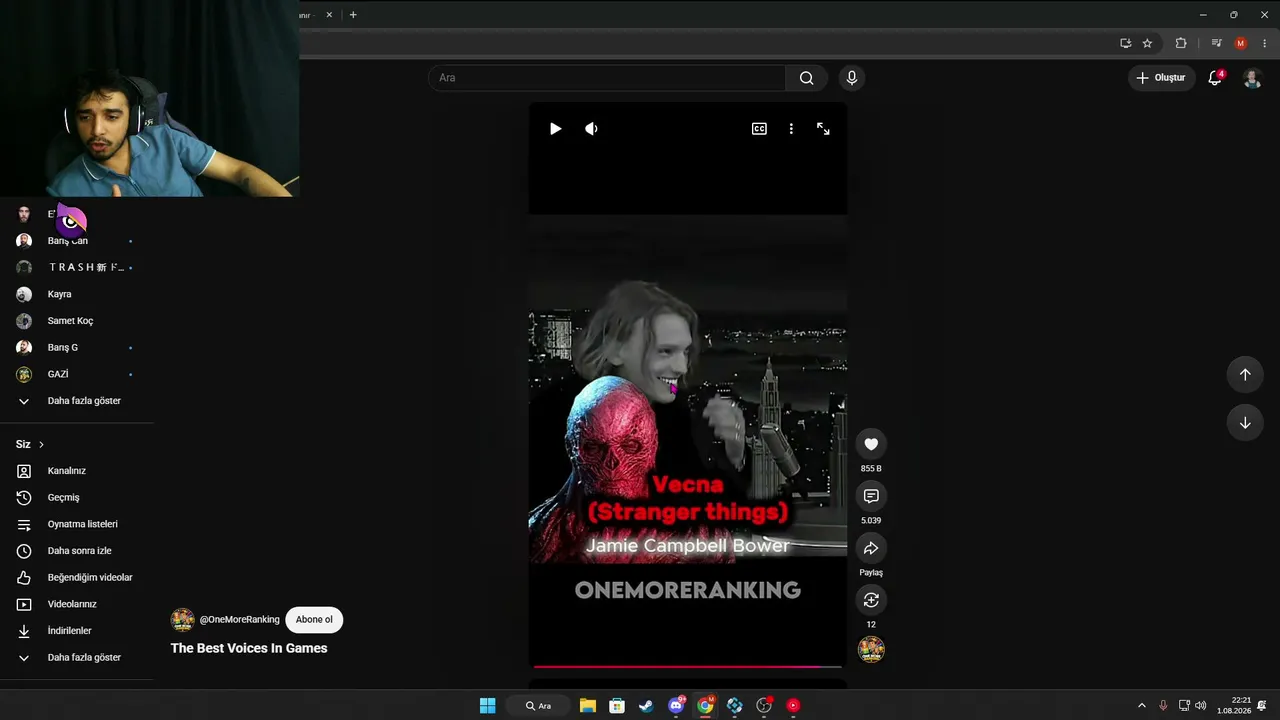Image resolution: width=1280 pixels, height=720 pixels.
Task: Go to the next Short with down arrow
Action: coord(1245,422)
